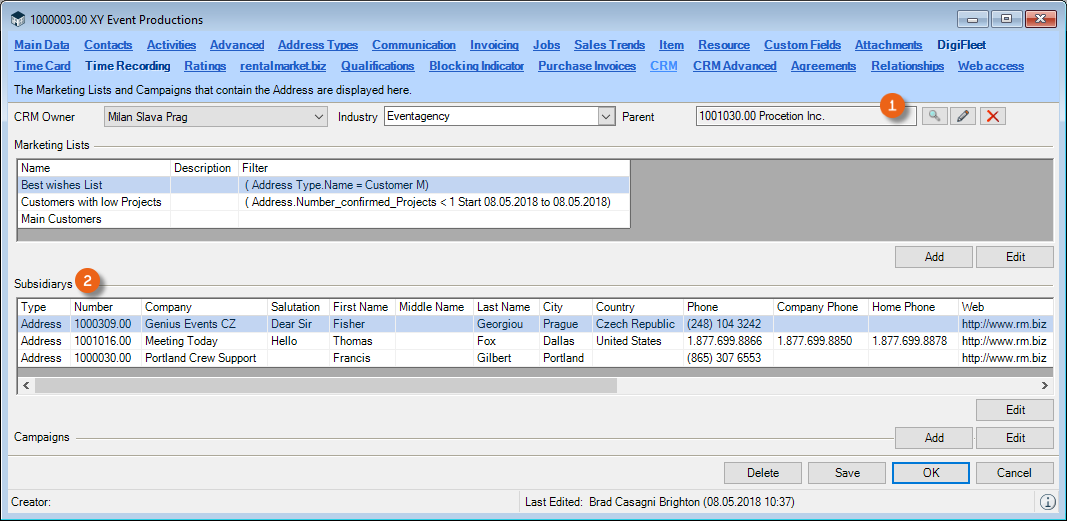The image size is (1067, 521).
Task: Click the info icon in status bar
Action: tap(1047, 502)
